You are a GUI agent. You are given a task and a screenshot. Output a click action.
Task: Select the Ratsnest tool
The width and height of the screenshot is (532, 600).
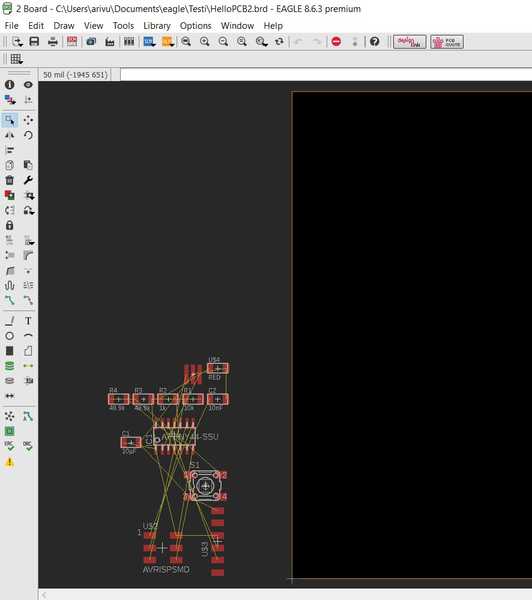[x=10, y=416]
